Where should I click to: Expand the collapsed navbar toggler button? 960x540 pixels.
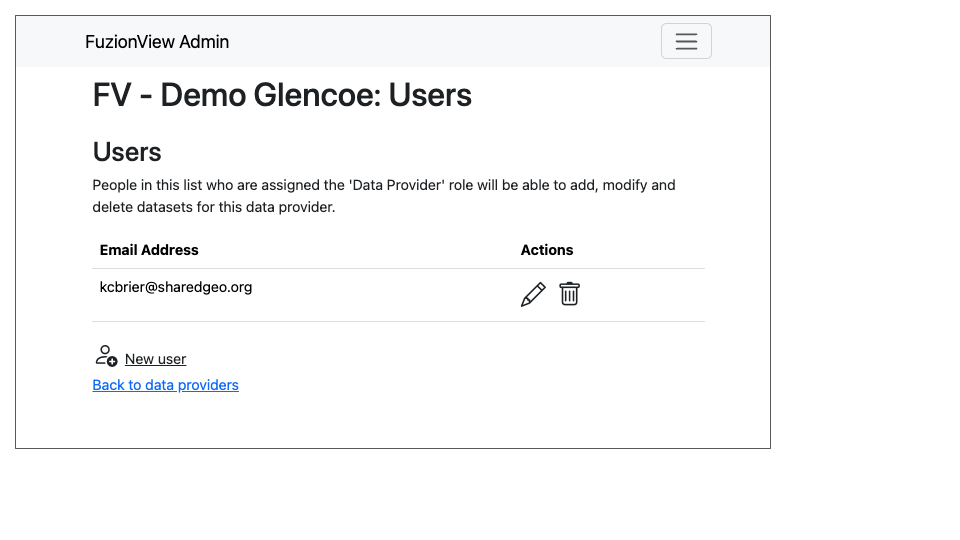tap(686, 41)
